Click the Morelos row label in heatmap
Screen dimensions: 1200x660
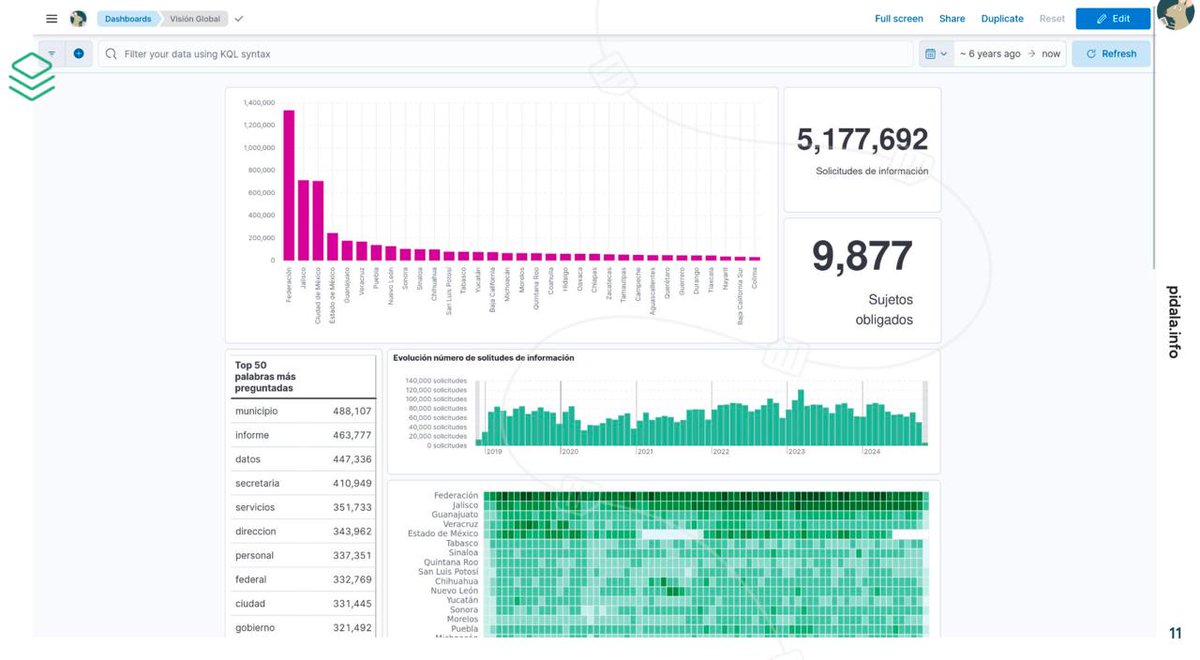click(462, 619)
